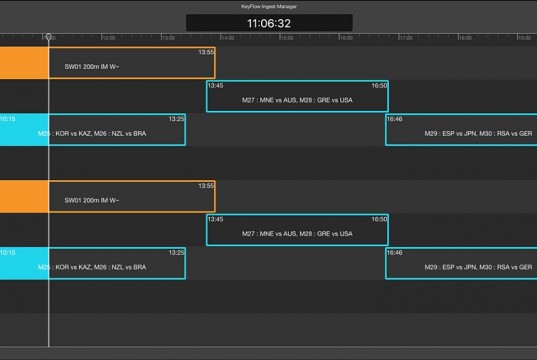Choose the upper M29 : ESP vs JPN block
This screenshot has height=360, width=537.
(x=461, y=130)
